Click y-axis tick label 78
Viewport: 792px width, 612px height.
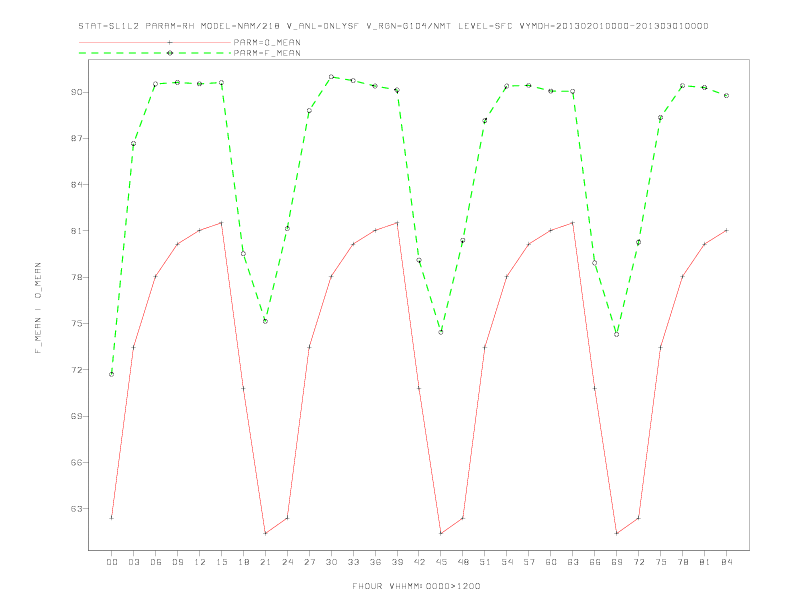tap(77, 277)
